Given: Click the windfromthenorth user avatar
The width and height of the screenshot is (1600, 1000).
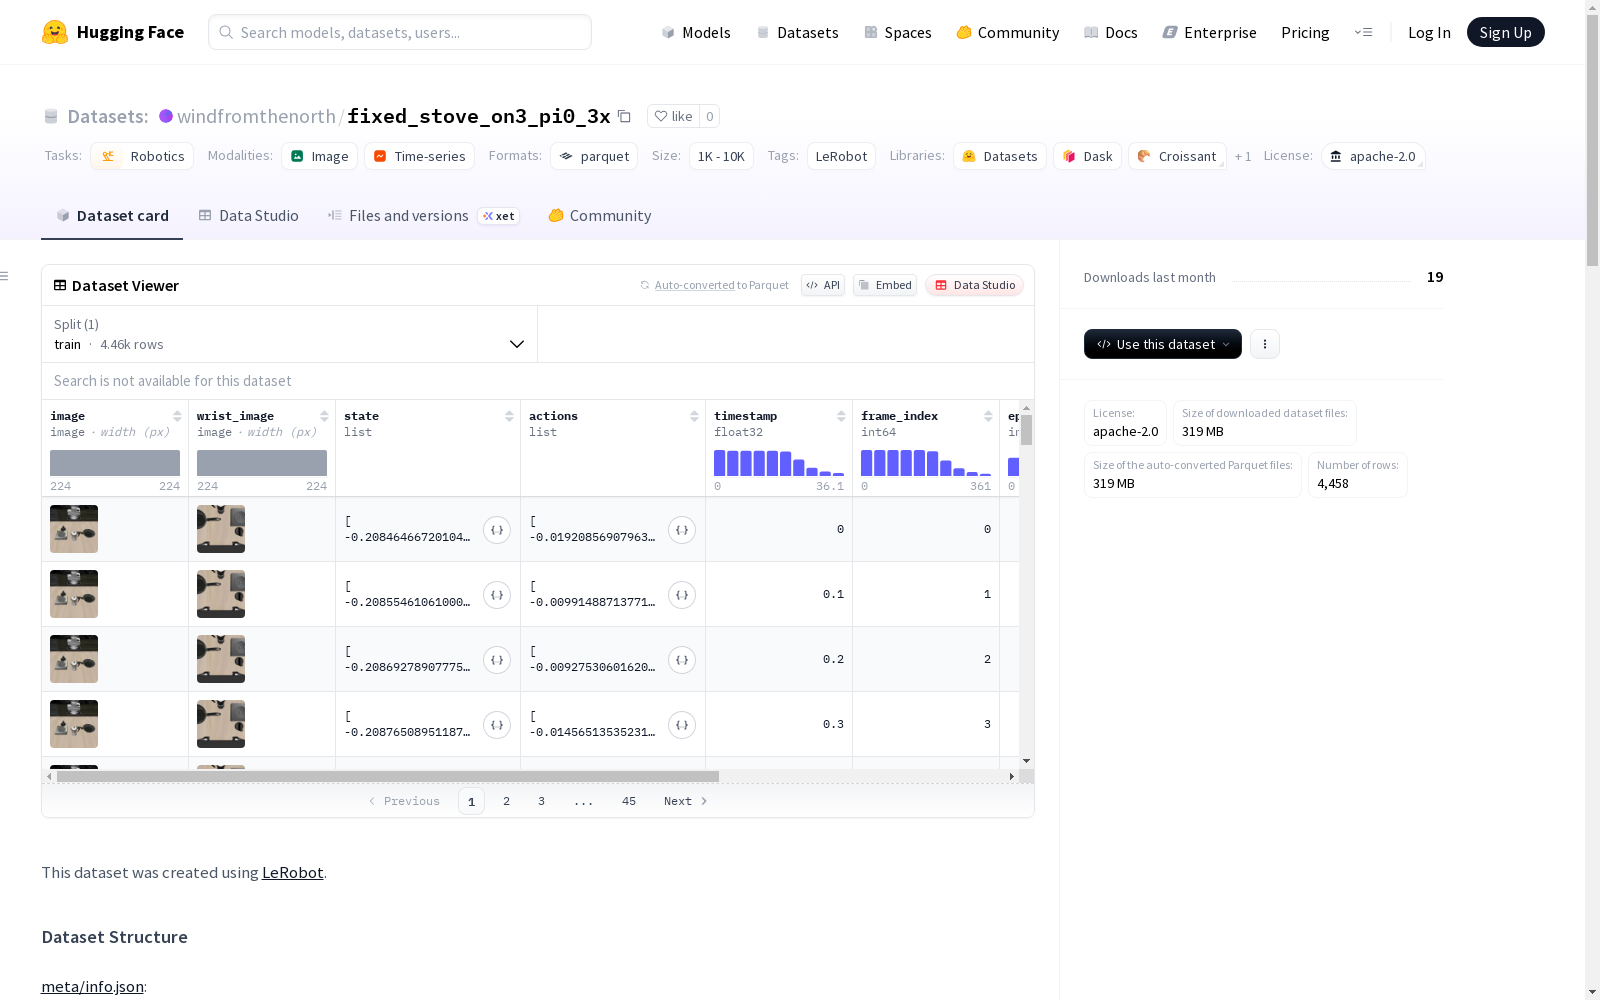Looking at the screenshot, I should coord(166,116).
